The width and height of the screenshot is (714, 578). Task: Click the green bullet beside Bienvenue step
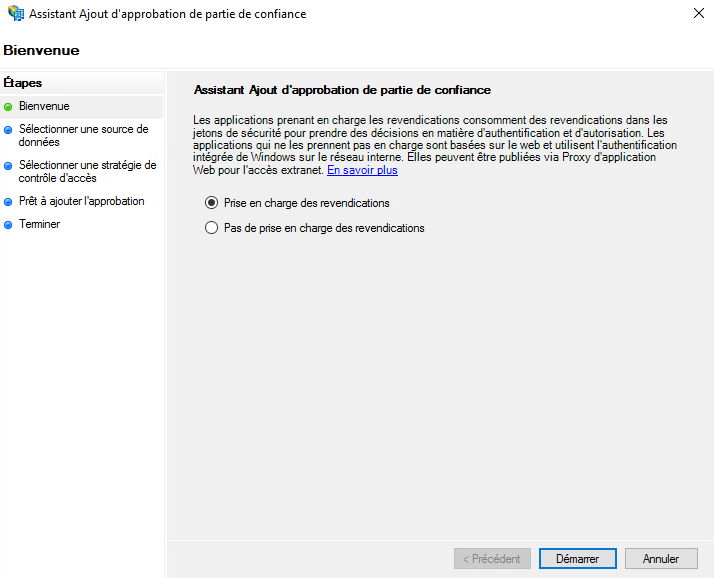click(8, 106)
